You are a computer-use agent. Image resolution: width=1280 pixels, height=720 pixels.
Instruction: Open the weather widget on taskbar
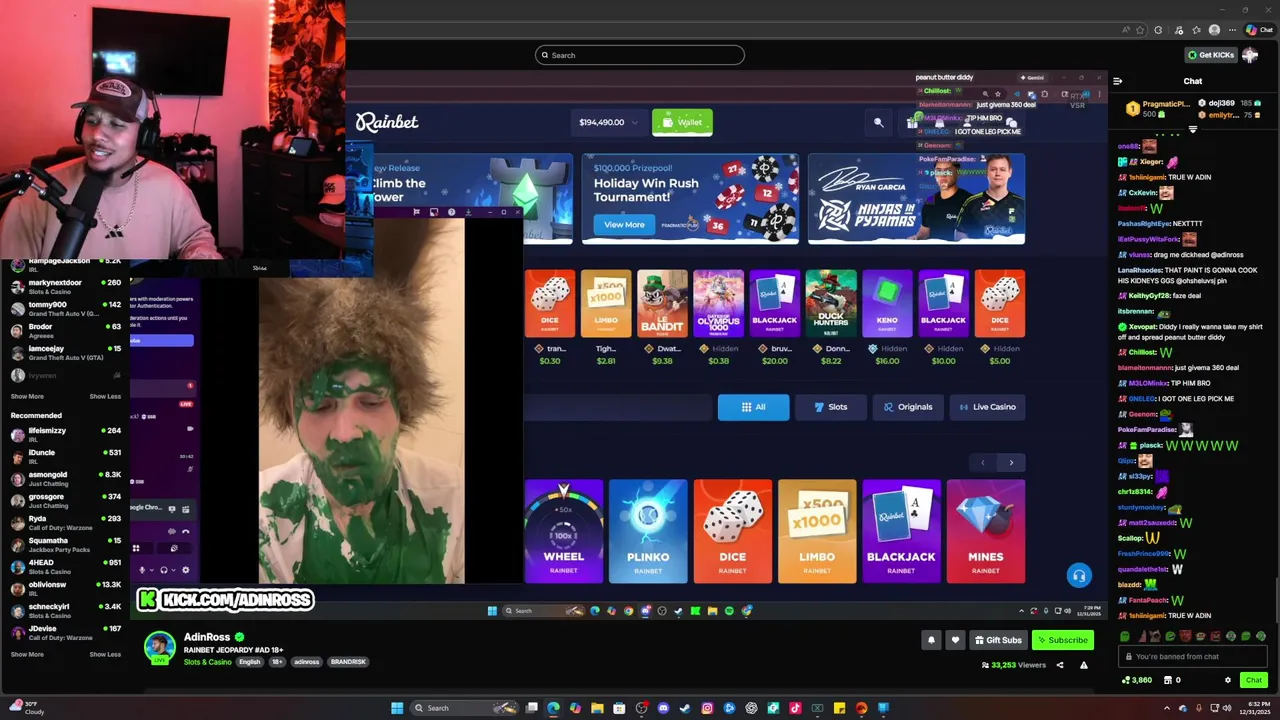[27, 708]
